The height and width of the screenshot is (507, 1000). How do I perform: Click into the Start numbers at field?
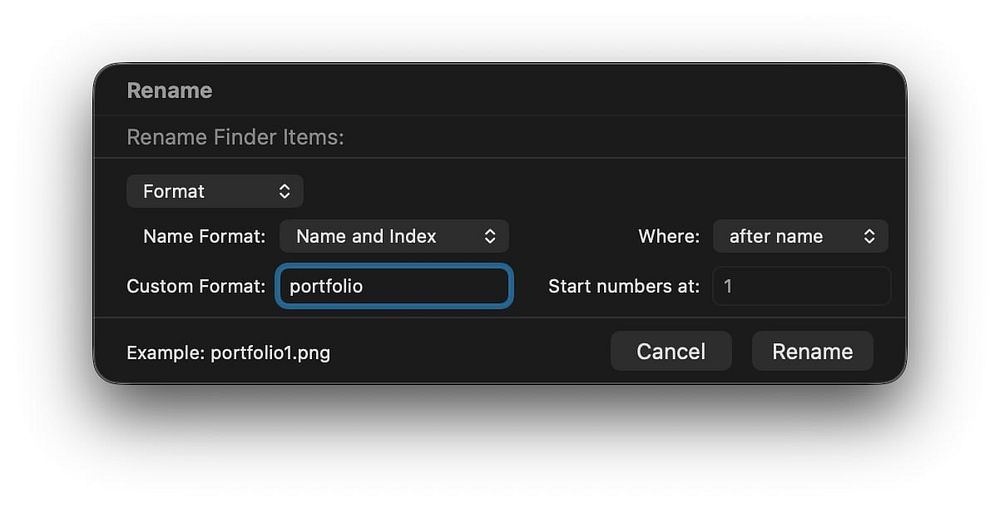click(802, 286)
